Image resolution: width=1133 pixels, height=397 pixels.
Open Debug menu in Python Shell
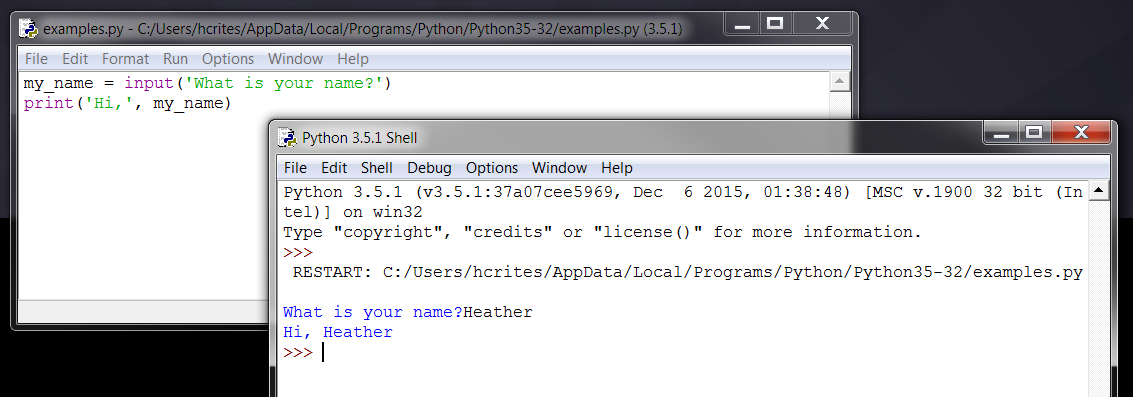pyautogui.click(x=429, y=168)
